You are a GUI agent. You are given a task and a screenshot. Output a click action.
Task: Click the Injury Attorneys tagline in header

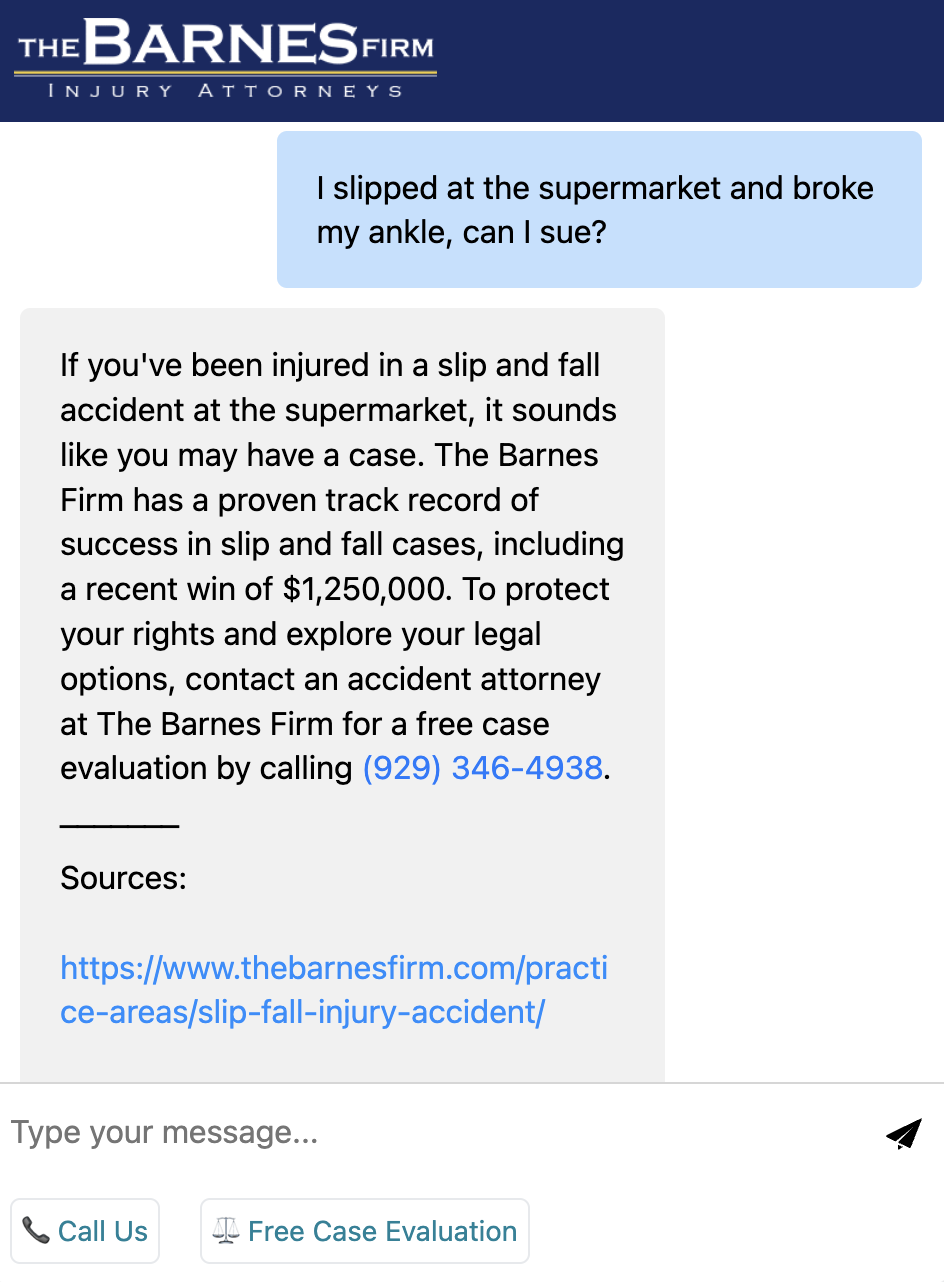(226, 91)
